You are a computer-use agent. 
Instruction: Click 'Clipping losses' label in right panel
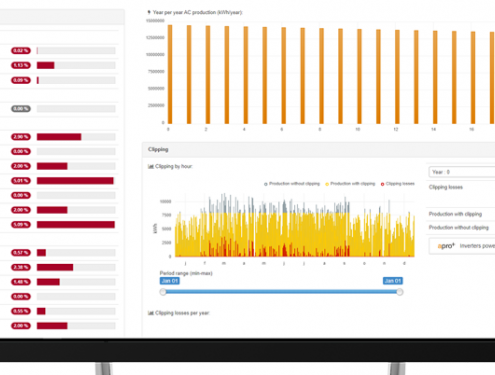pos(446,187)
